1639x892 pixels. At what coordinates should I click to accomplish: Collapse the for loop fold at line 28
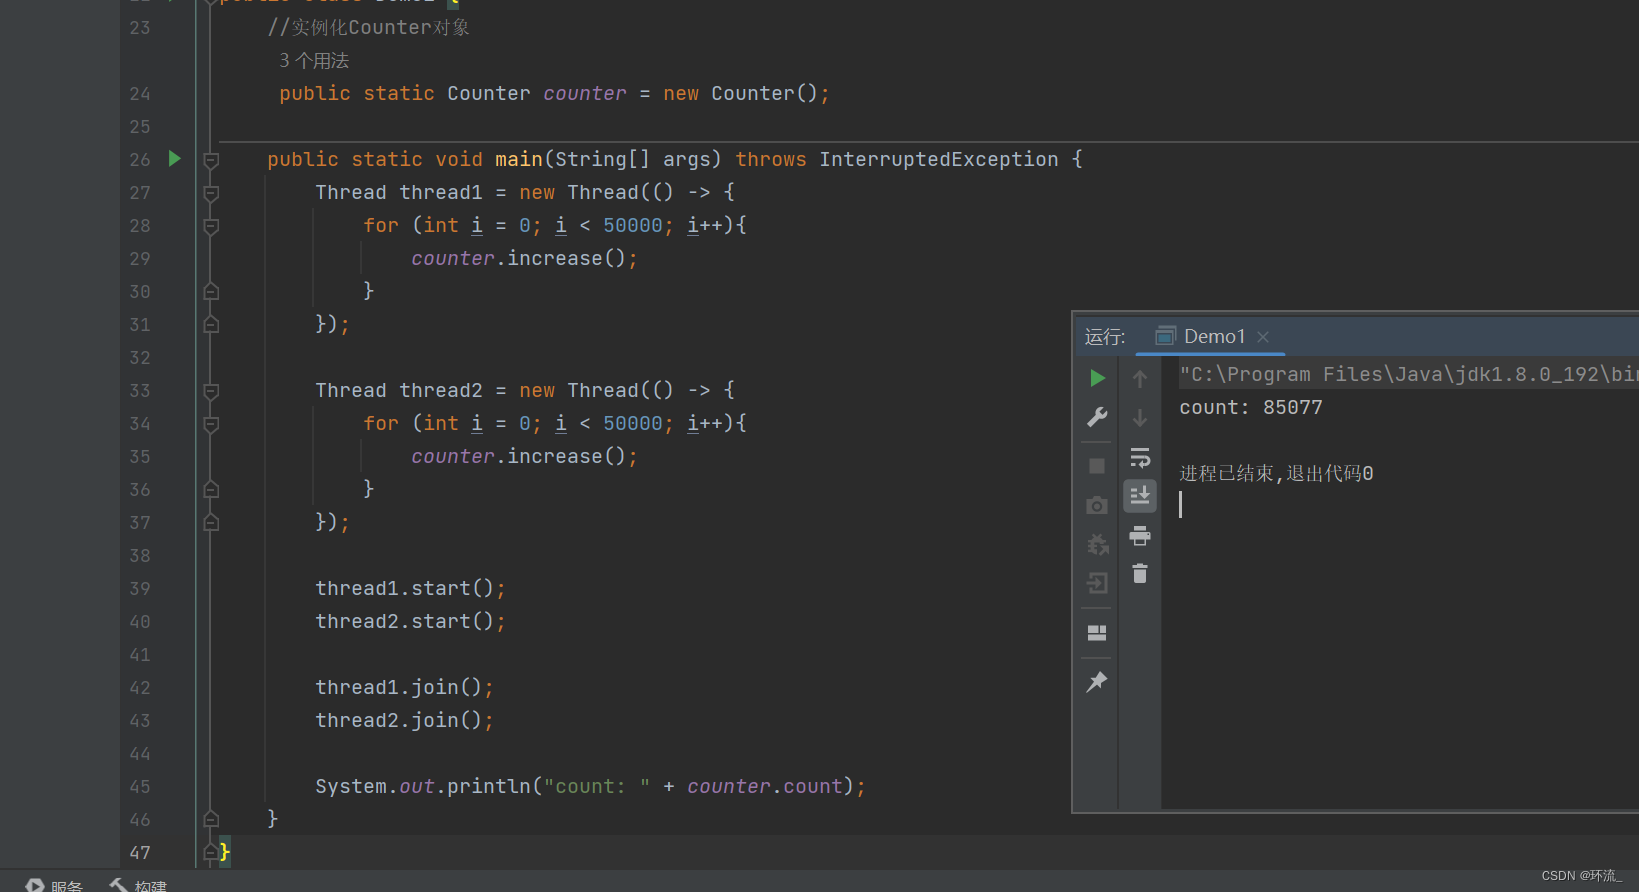[211, 226]
